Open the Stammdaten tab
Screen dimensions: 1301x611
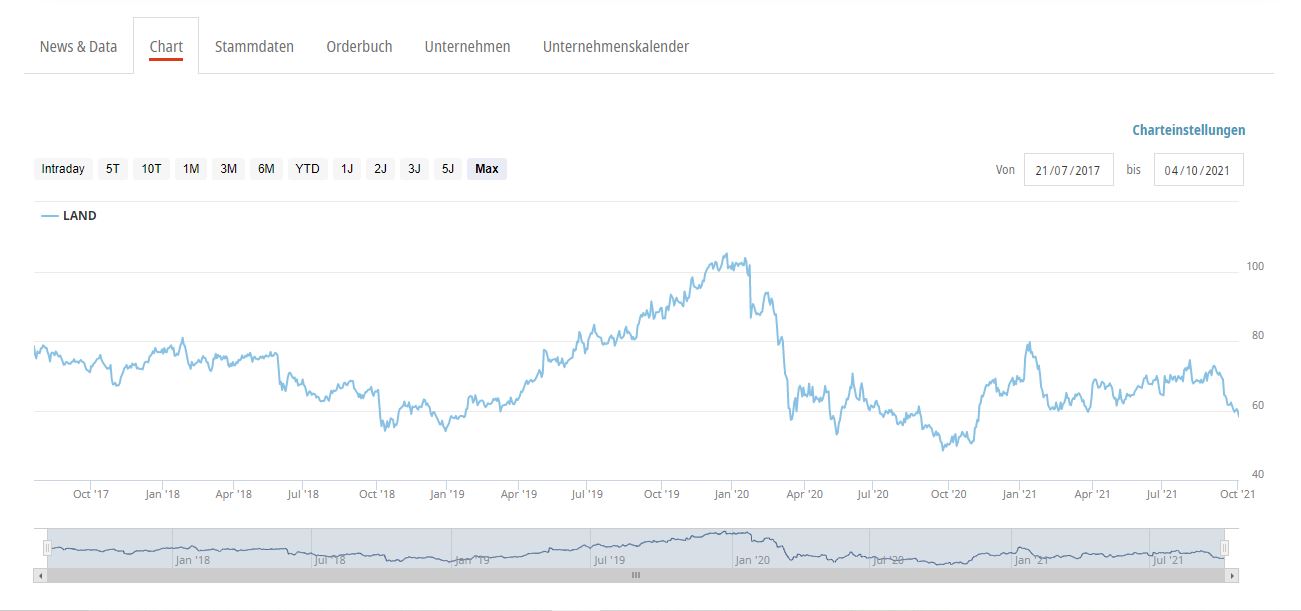click(x=254, y=47)
